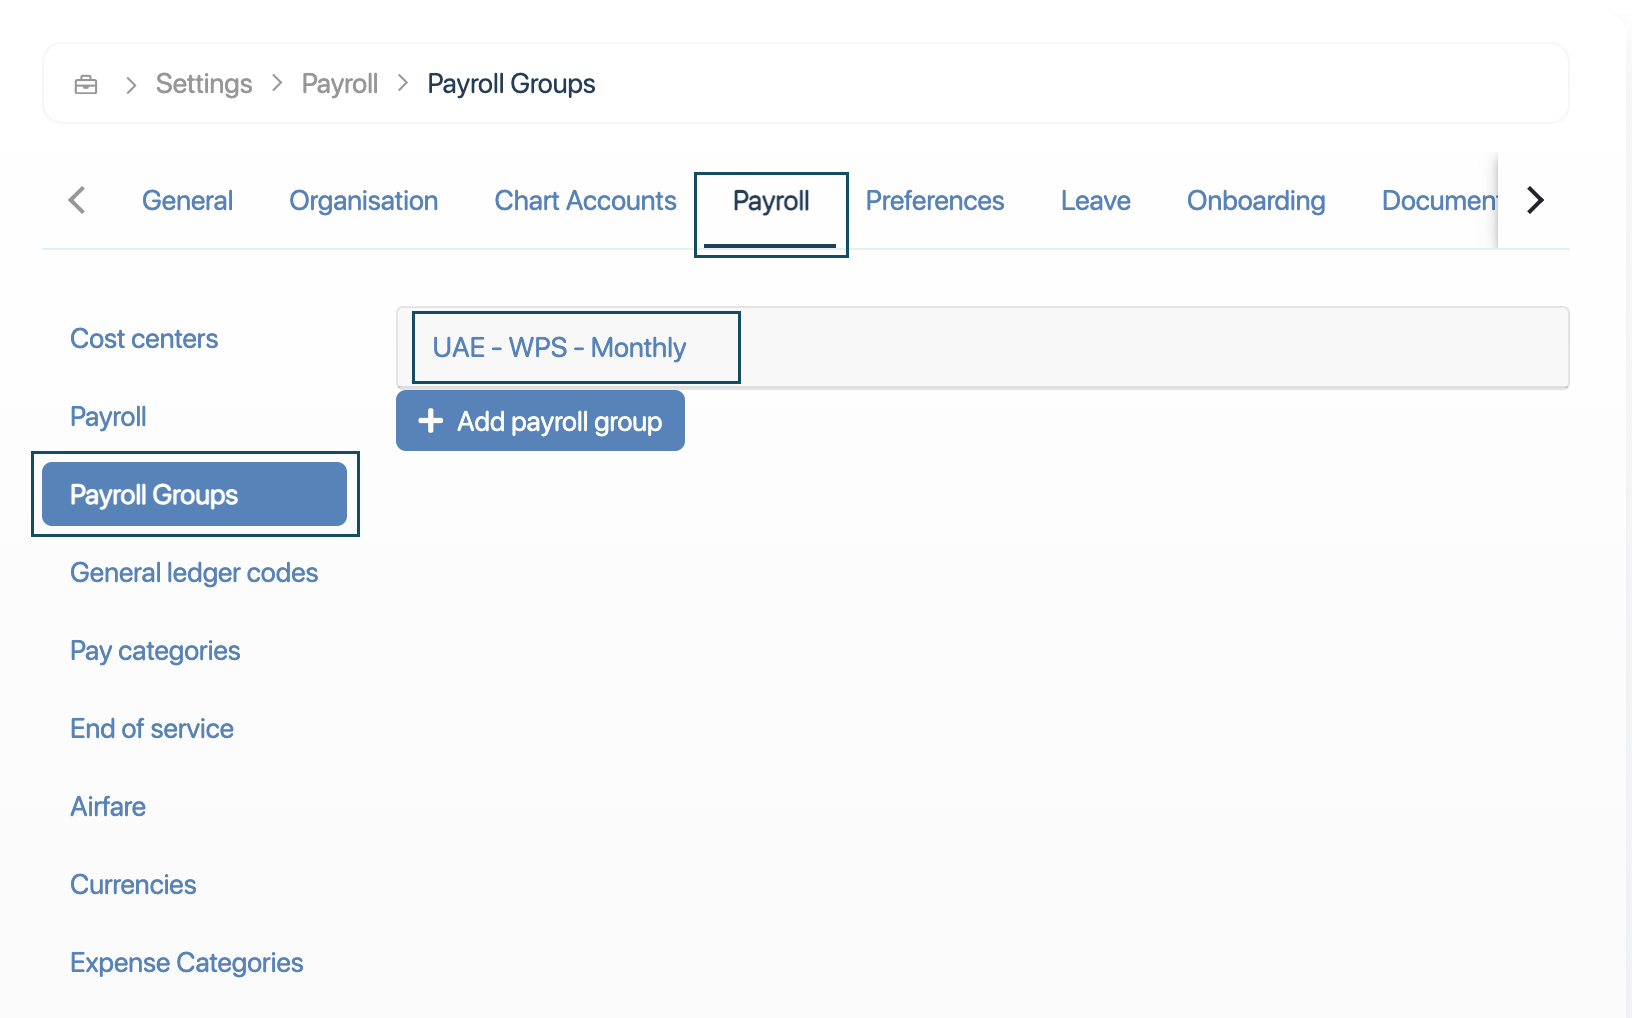The width and height of the screenshot is (1632, 1018).
Task: Open Cost centers in the sidebar
Action: [x=144, y=339]
